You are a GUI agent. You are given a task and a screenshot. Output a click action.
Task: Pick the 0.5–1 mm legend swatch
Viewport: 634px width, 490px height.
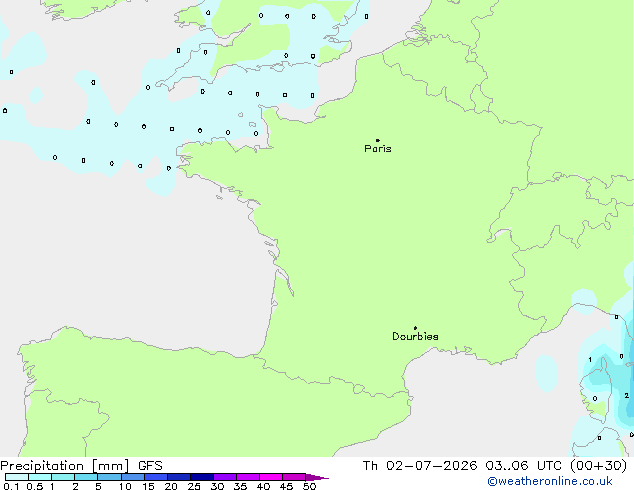(40, 477)
